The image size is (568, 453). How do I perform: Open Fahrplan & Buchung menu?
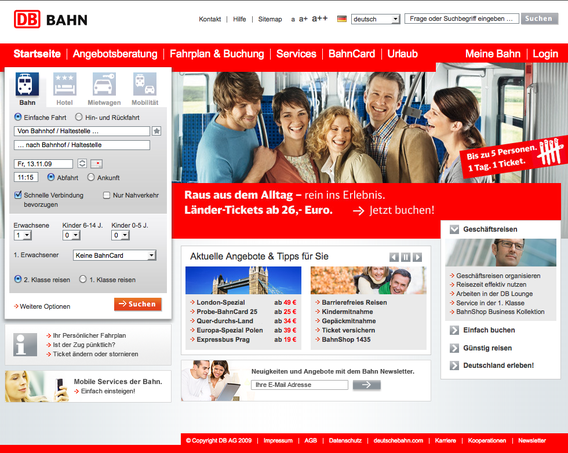coord(217,54)
